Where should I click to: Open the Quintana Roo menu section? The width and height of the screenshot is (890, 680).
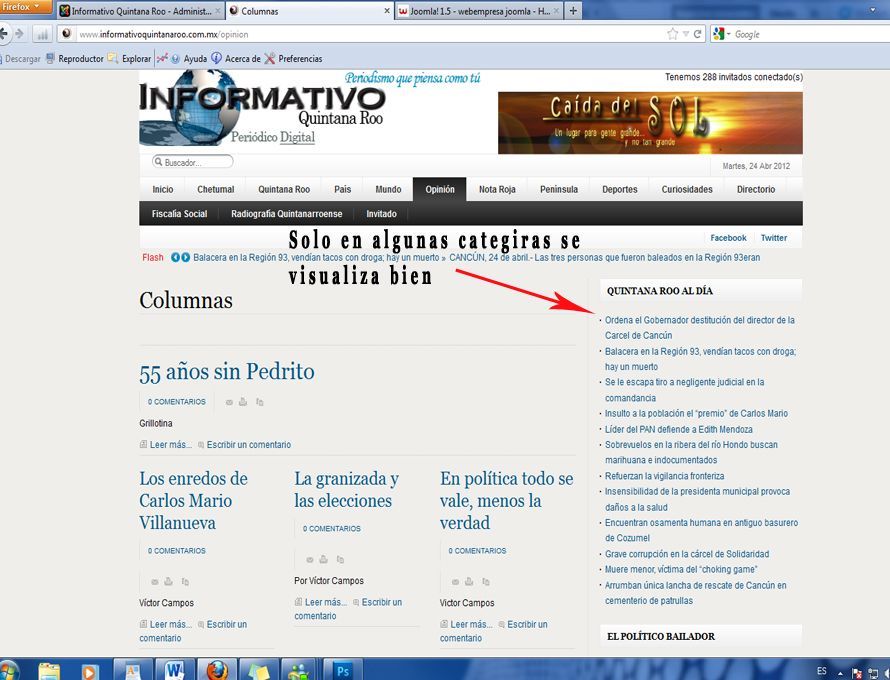[284, 189]
